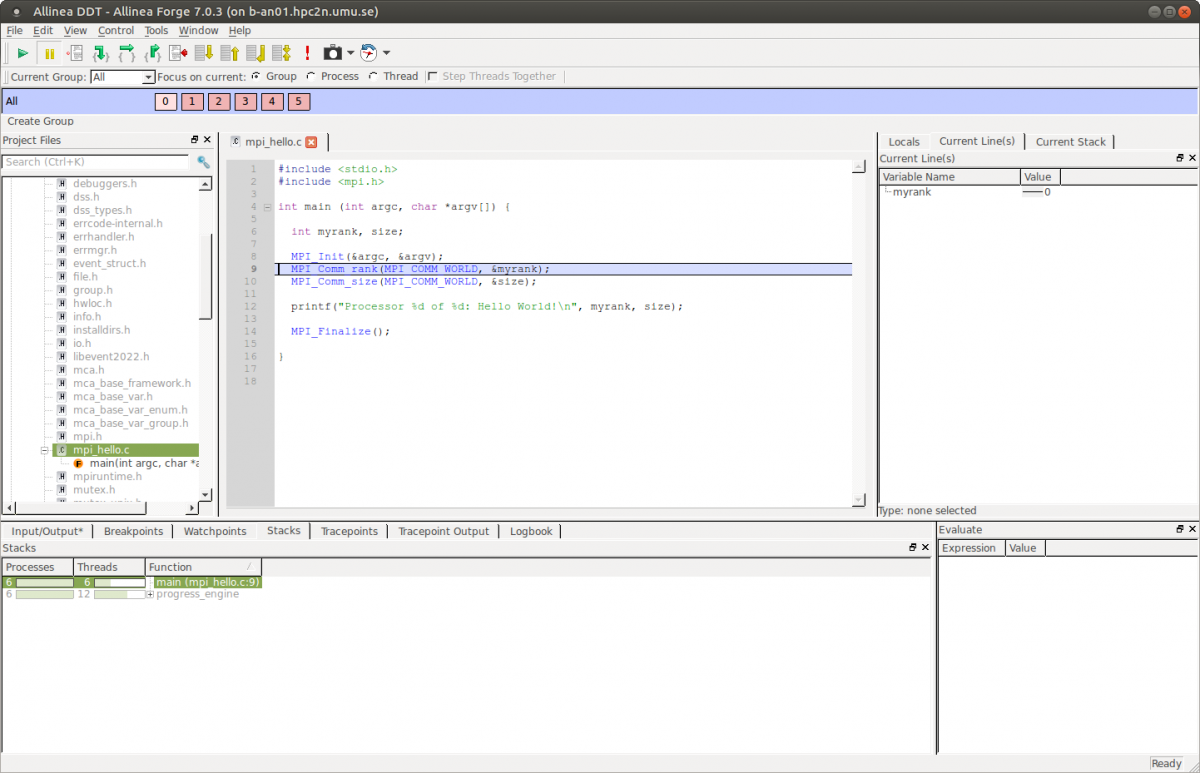The height and width of the screenshot is (773, 1200).
Task: Click the Create Group link
Action: (41, 121)
